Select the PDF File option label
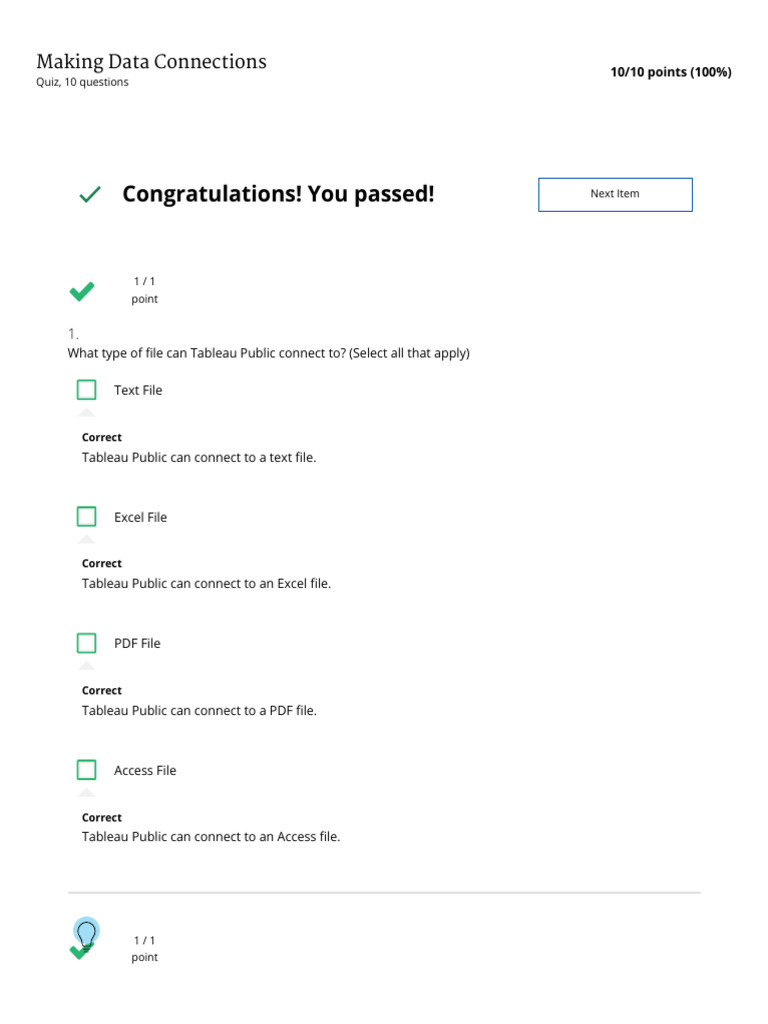The height and width of the screenshot is (1024, 768). (137, 643)
